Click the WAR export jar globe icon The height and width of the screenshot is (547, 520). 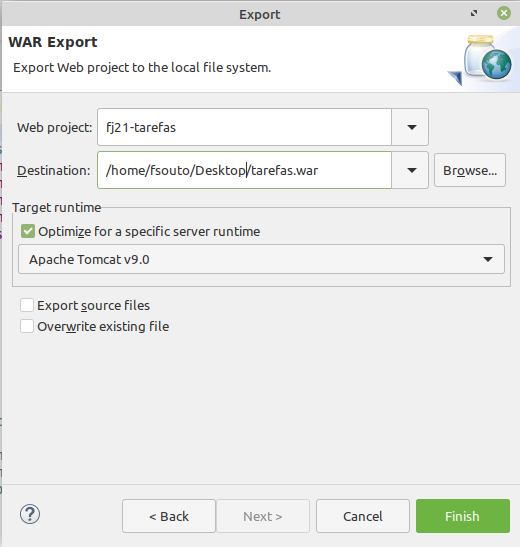pos(481,60)
